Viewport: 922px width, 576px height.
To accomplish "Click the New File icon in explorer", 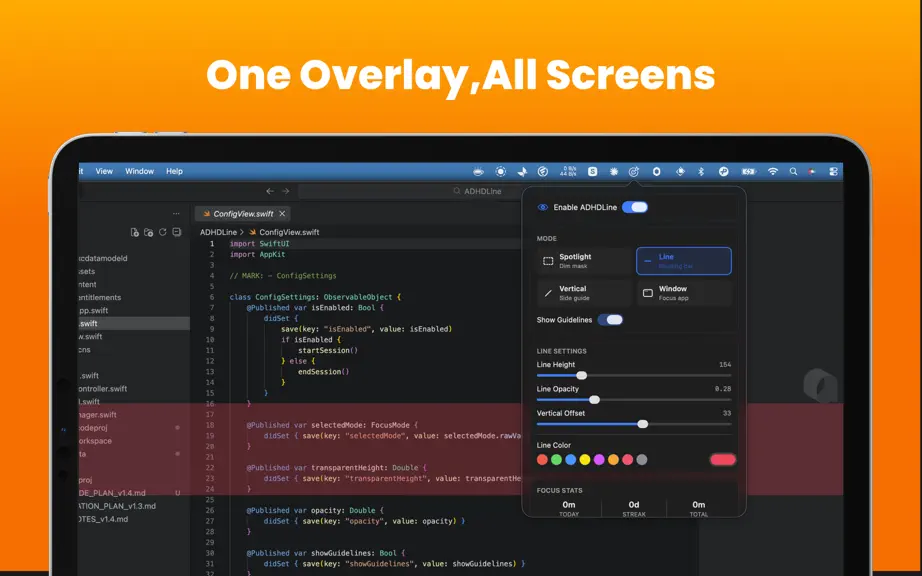I will 135,233.
